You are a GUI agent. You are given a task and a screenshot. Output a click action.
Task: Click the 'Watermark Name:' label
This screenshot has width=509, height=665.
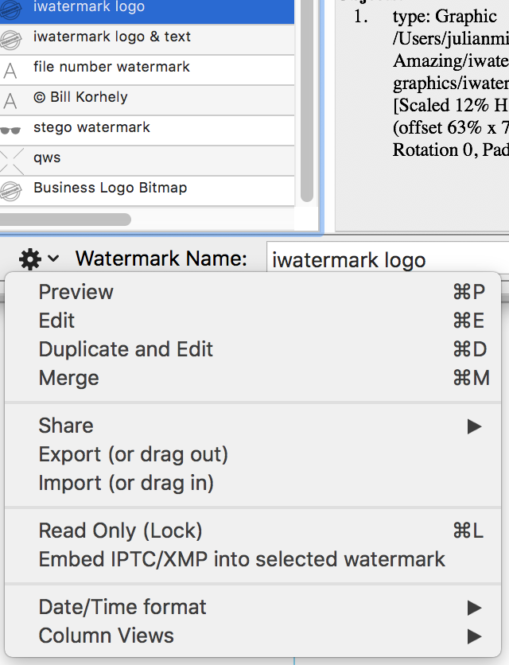coord(161,258)
